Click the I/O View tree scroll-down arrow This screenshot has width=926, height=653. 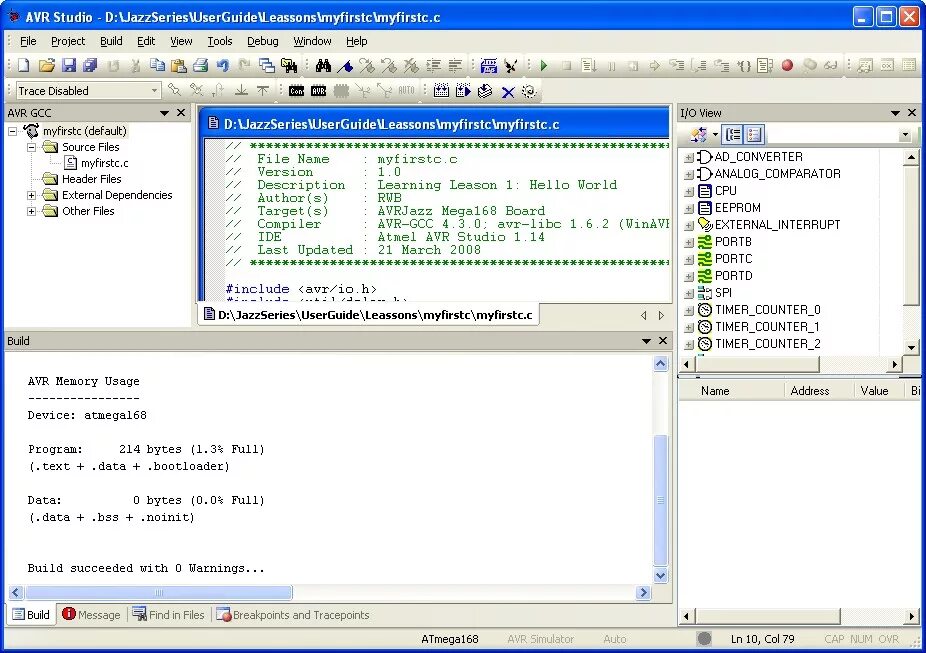point(911,348)
